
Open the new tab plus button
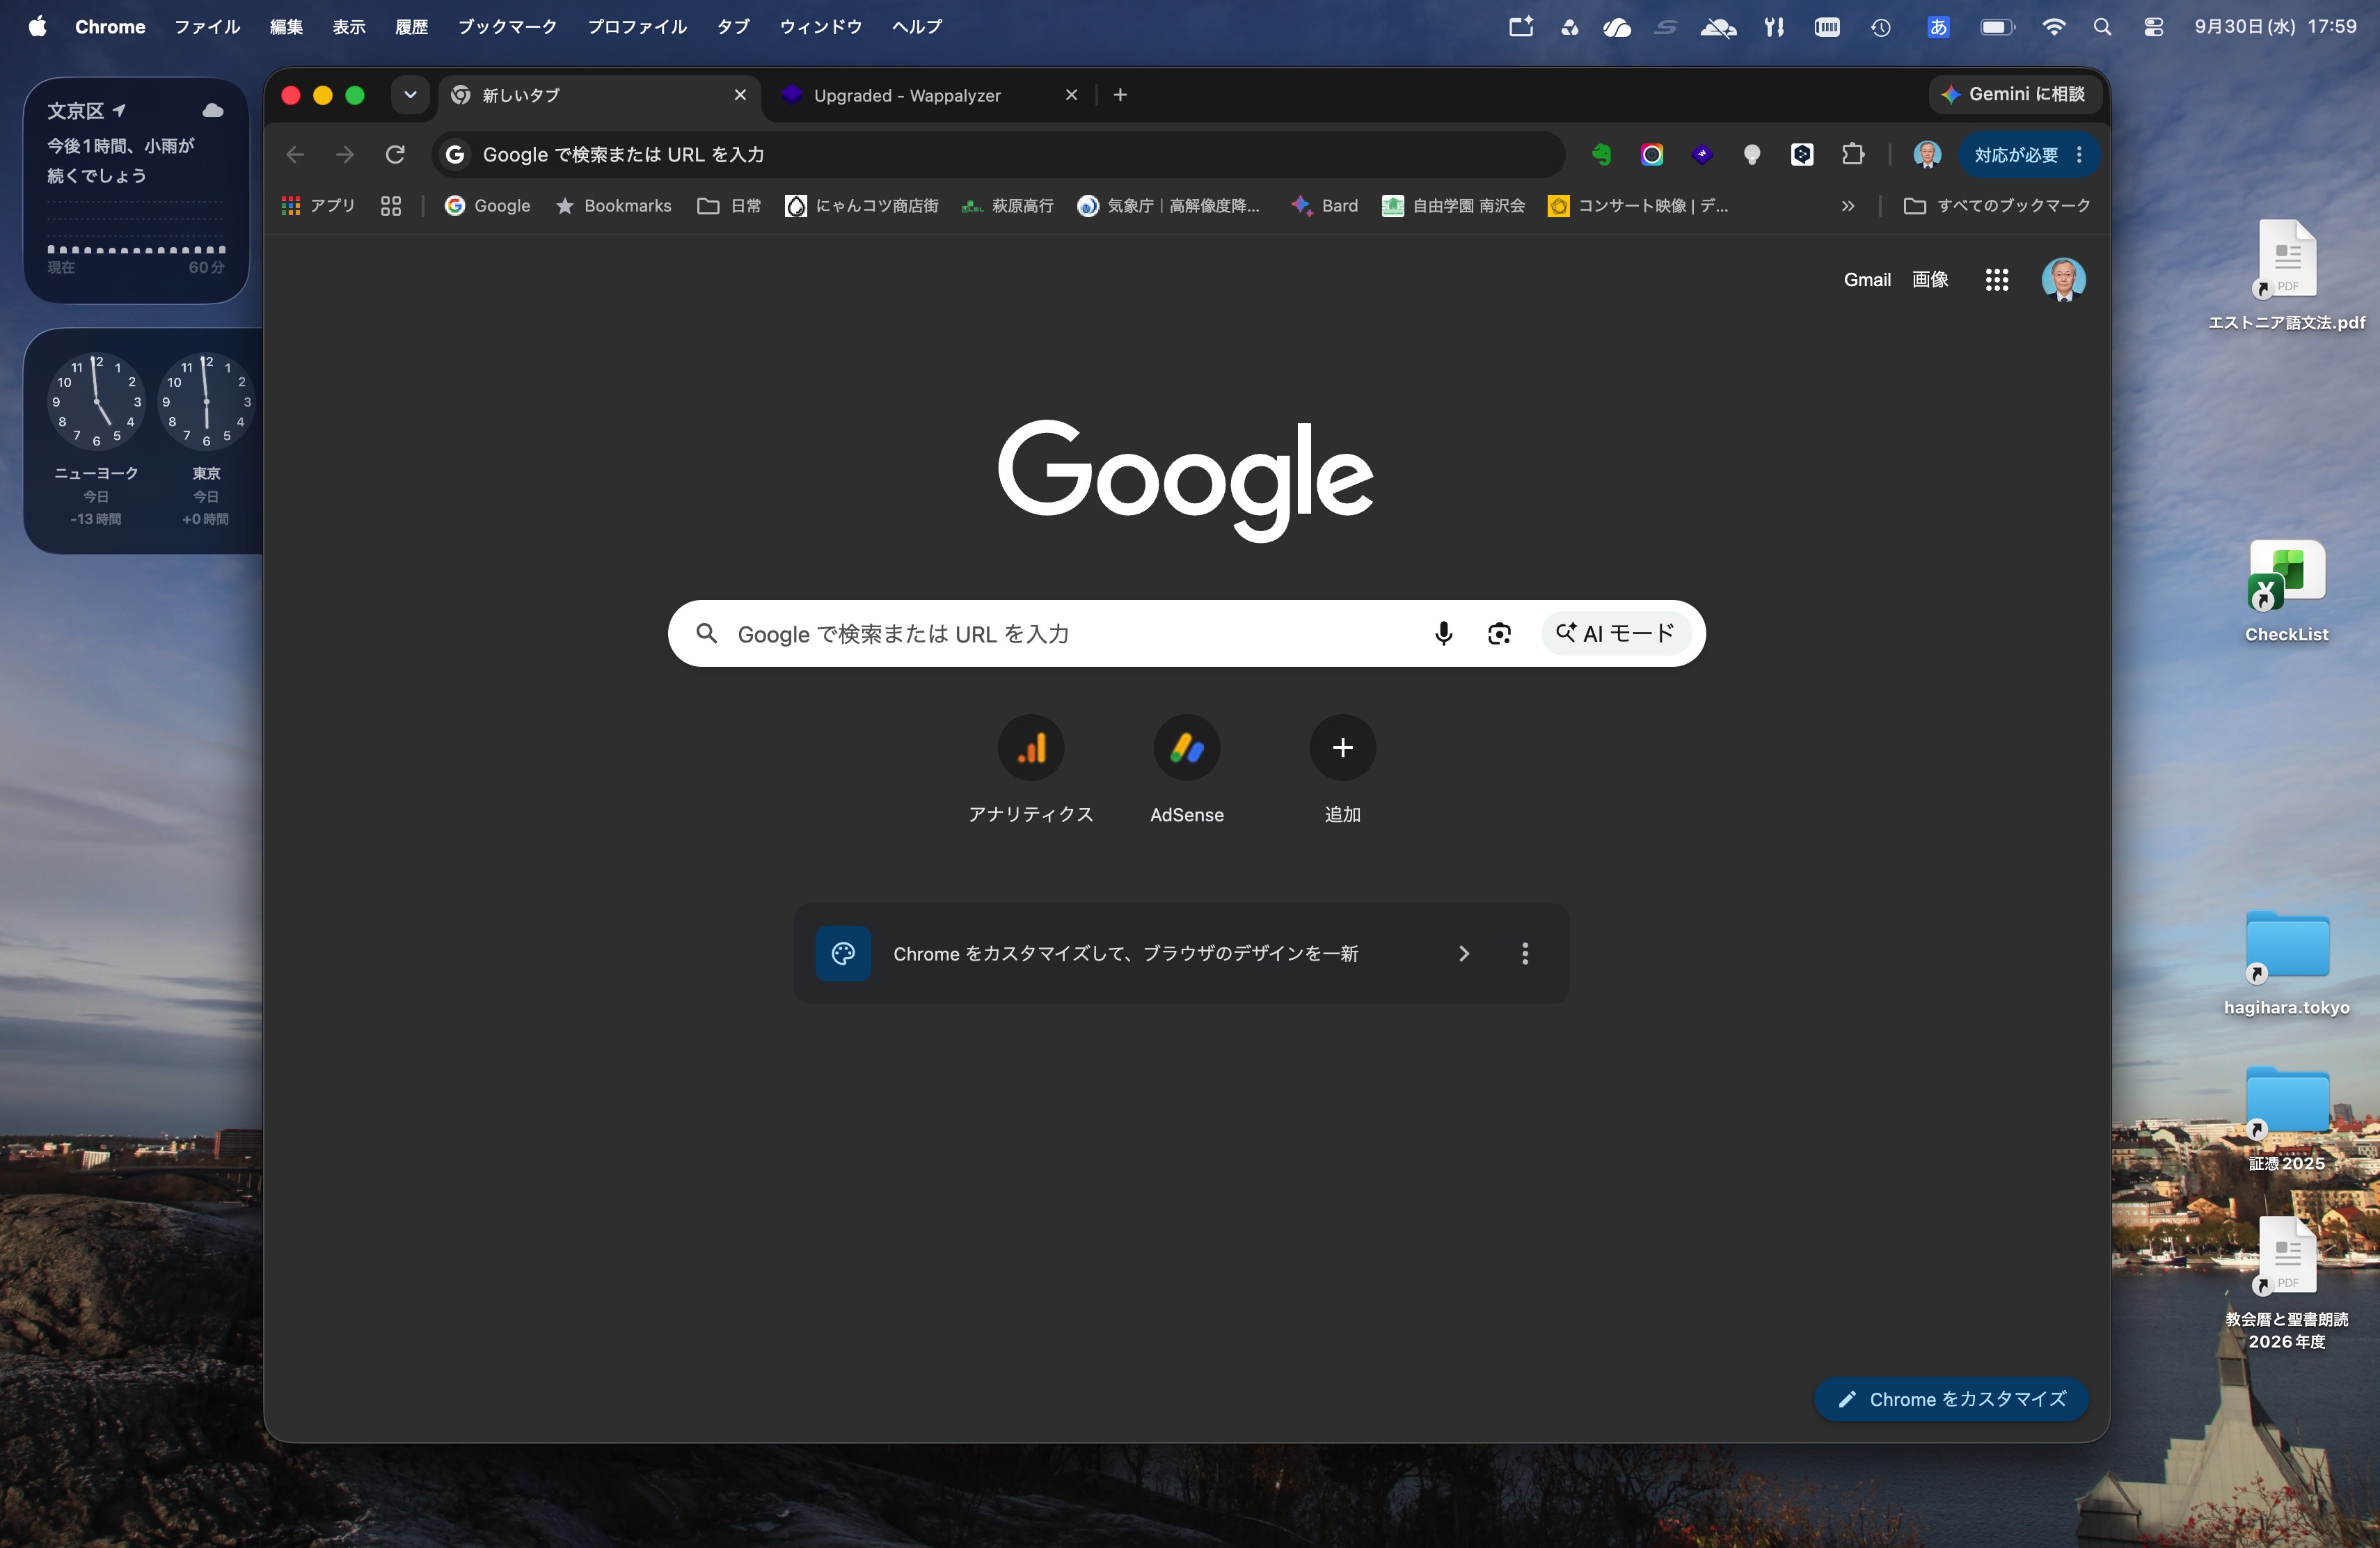[x=1120, y=95]
